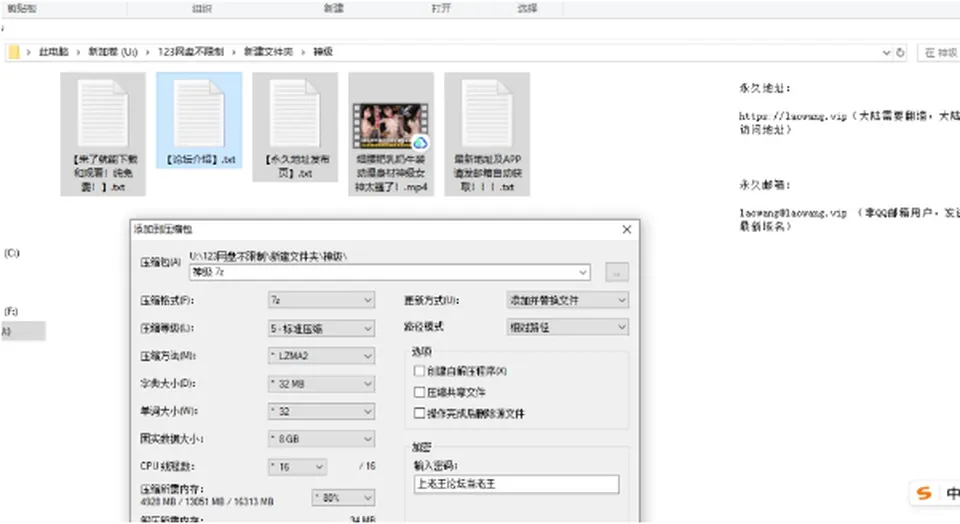This screenshot has width=960, height=524.
Task: Refresh the Explorer folder view
Action: 900,53
